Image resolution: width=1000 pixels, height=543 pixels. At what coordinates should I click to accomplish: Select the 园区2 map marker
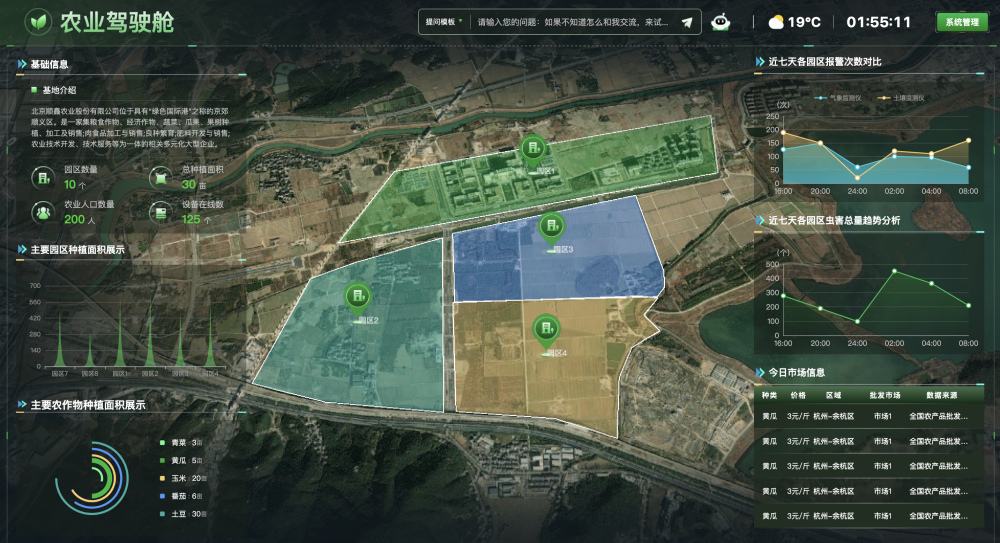point(357,297)
